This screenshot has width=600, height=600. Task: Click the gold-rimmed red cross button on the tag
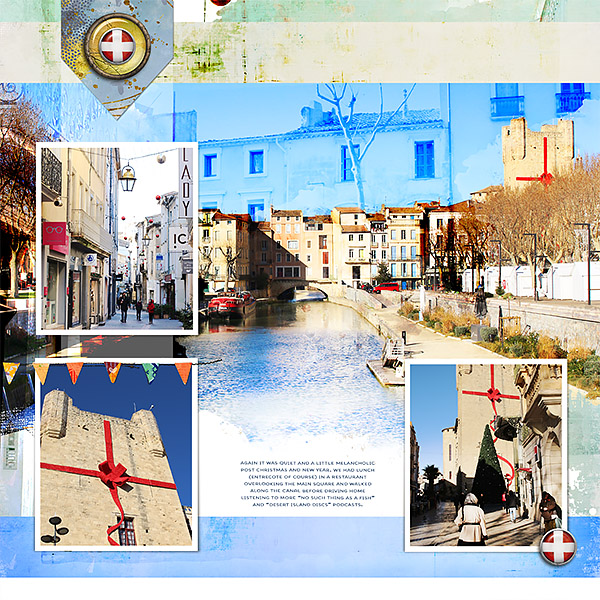(x=117, y=46)
